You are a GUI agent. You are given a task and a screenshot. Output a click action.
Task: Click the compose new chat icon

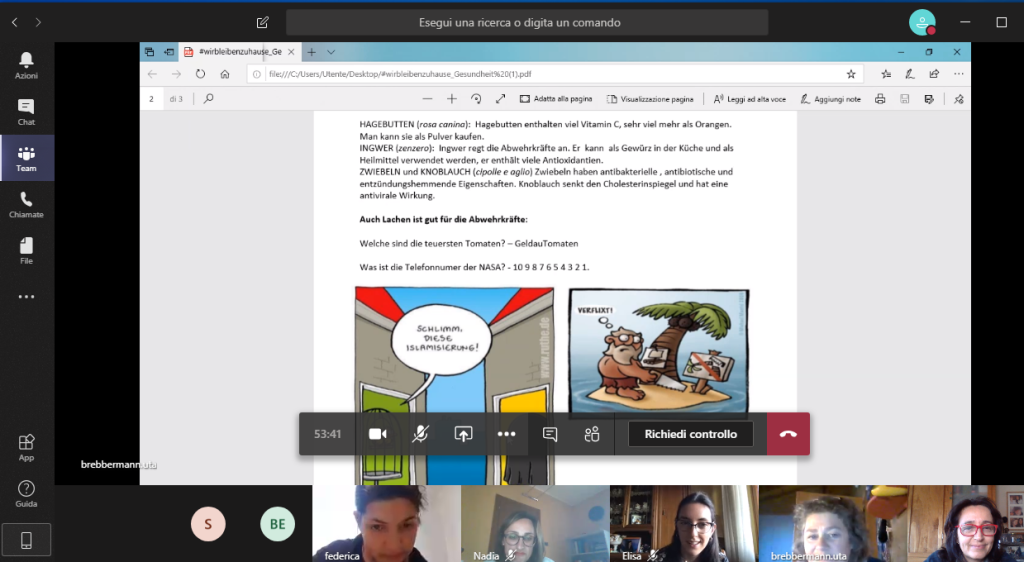263,22
